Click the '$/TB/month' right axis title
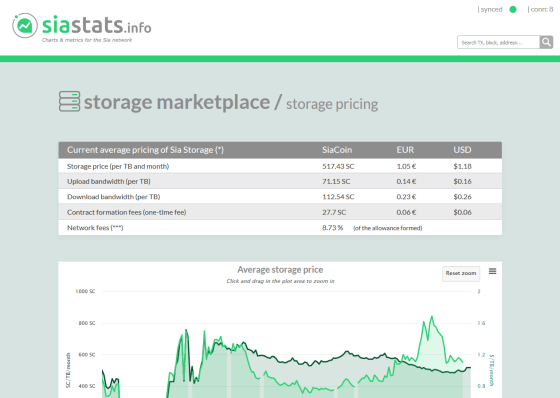The height and width of the screenshot is (398, 560). [x=491, y=370]
